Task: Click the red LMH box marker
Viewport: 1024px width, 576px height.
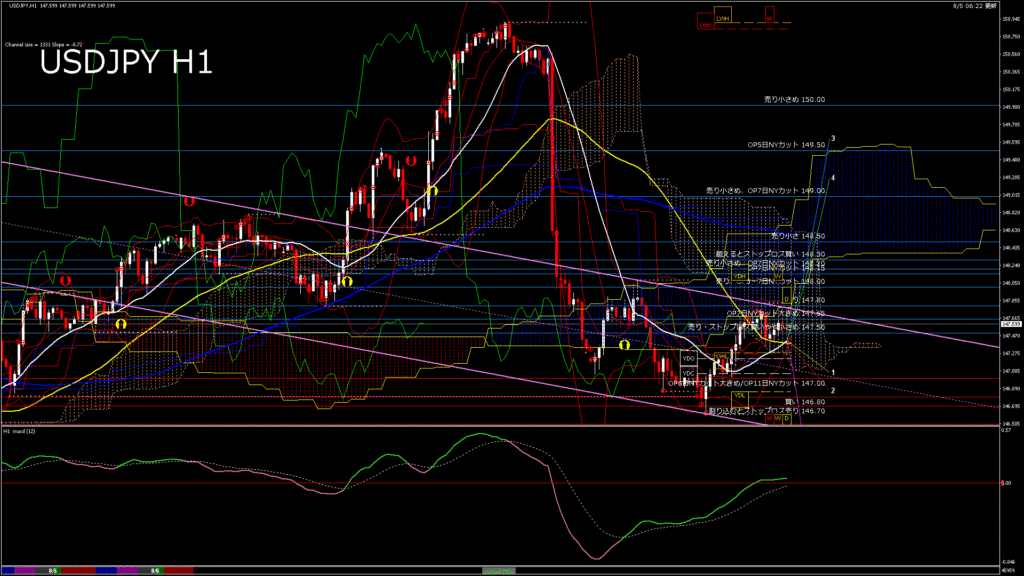Action: (x=706, y=24)
